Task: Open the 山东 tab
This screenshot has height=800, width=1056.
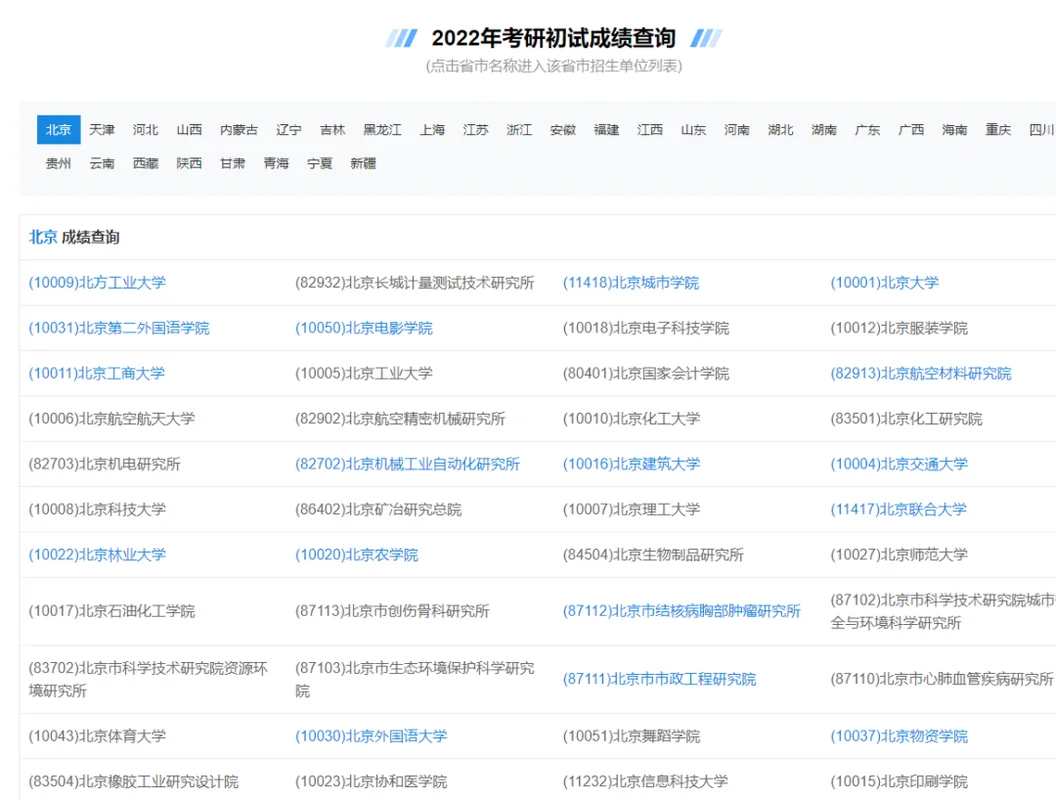Action: tap(694, 129)
